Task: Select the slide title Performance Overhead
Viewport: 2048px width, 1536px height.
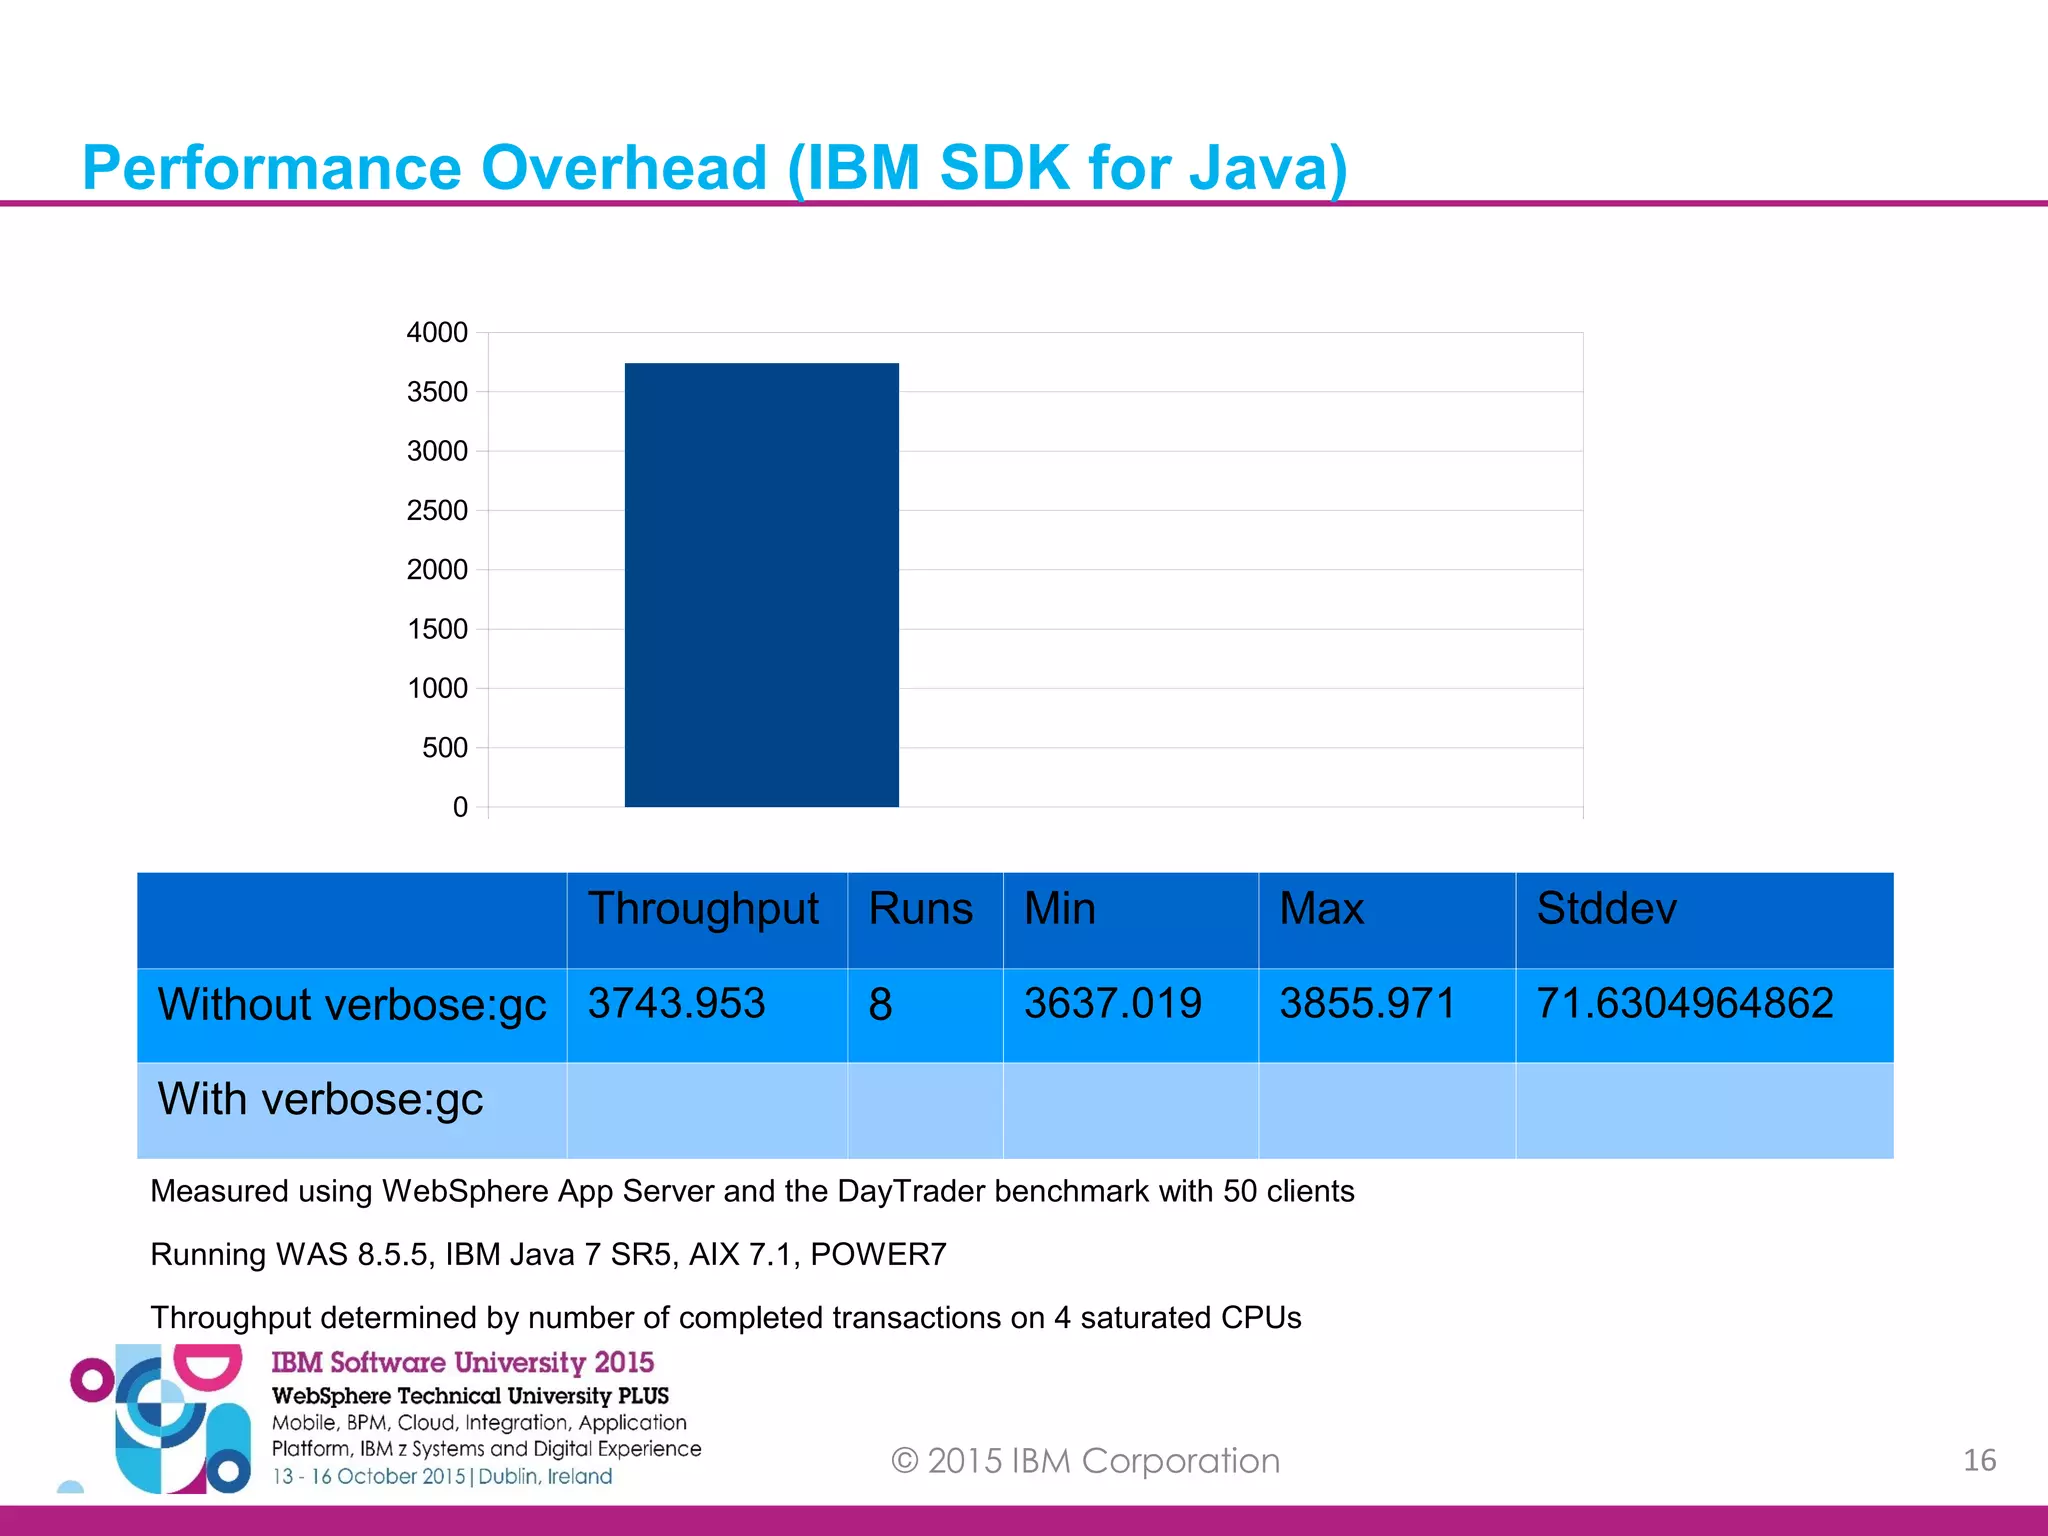Action: pyautogui.click(x=714, y=167)
